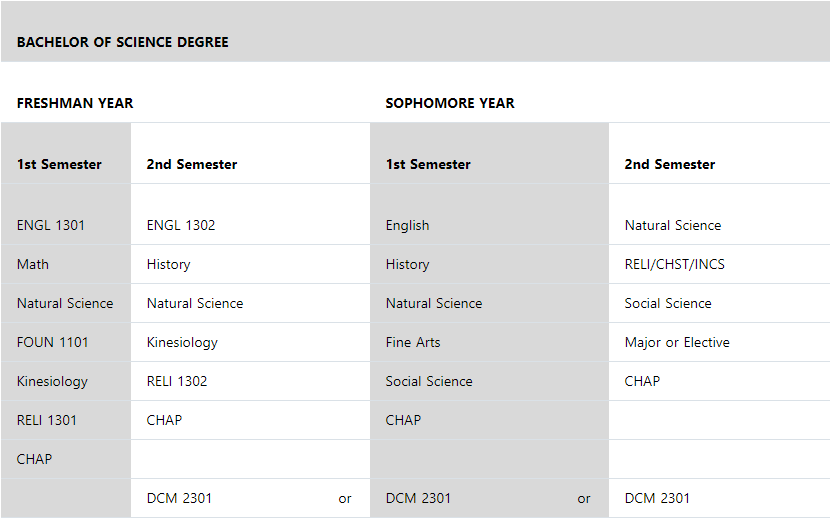The width and height of the screenshot is (830, 520).
Task: Click the ENGL 1301 course cell
Action: tap(51, 225)
